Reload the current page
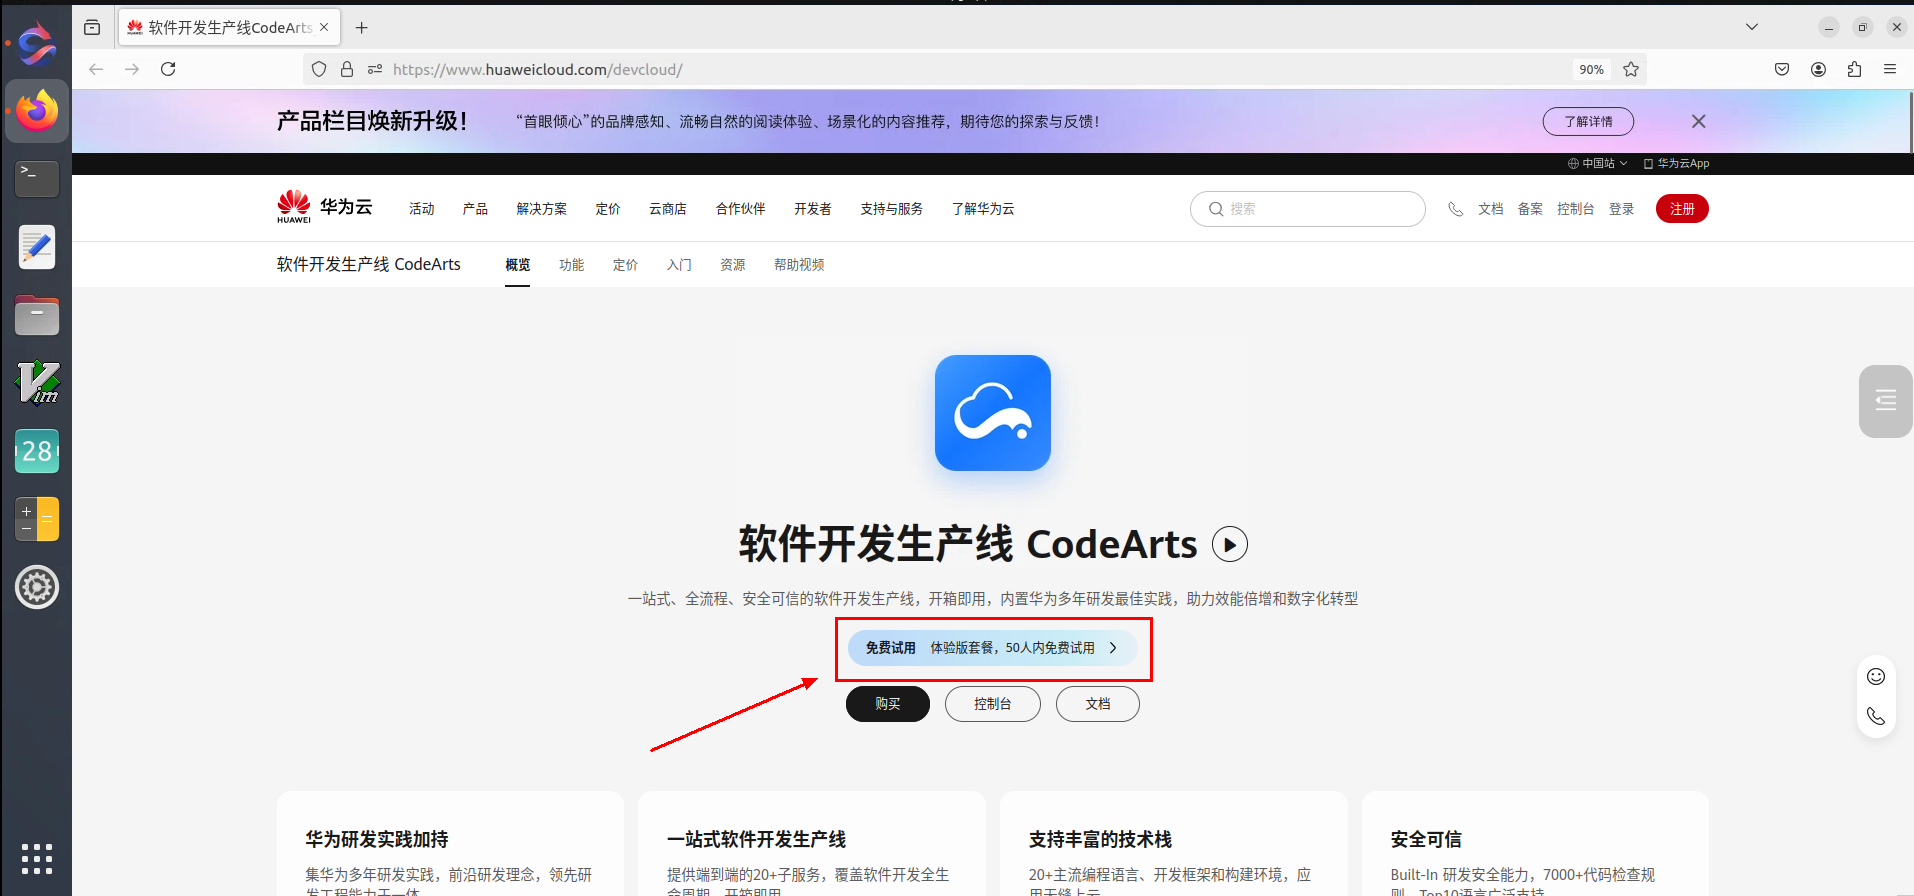The height and width of the screenshot is (896, 1914). click(168, 69)
